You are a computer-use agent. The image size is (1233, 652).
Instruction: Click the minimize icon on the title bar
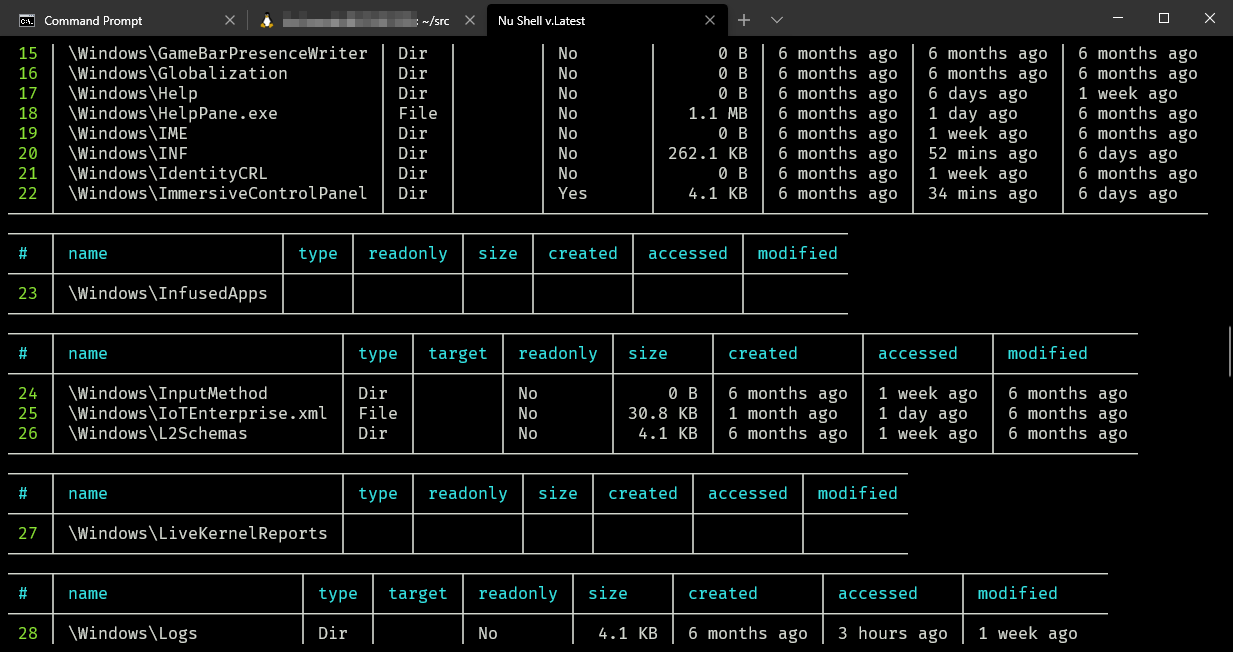point(1118,19)
